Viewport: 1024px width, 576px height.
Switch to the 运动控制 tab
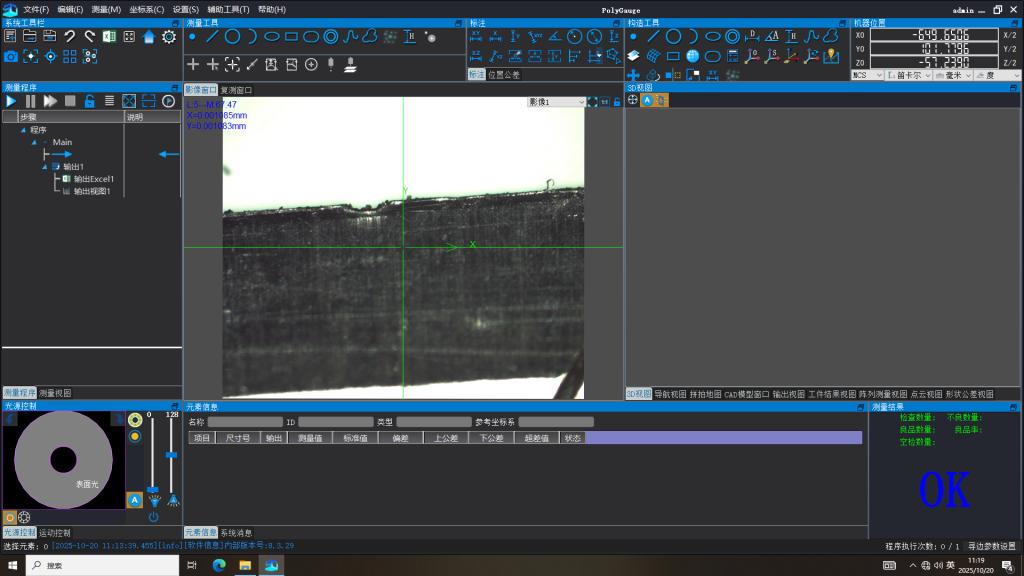pos(55,533)
